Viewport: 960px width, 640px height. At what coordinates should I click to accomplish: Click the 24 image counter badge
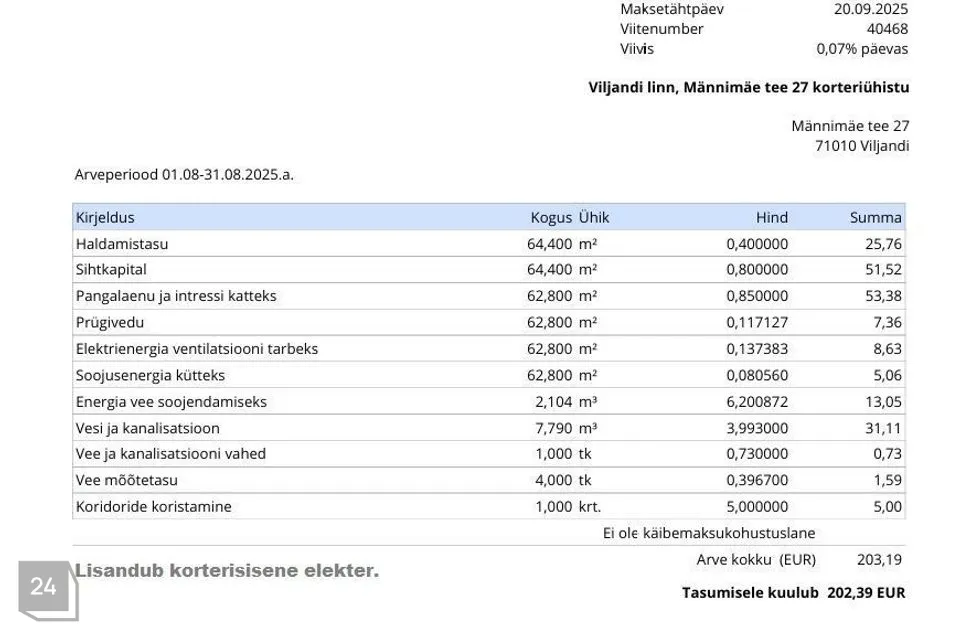[43, 587]
